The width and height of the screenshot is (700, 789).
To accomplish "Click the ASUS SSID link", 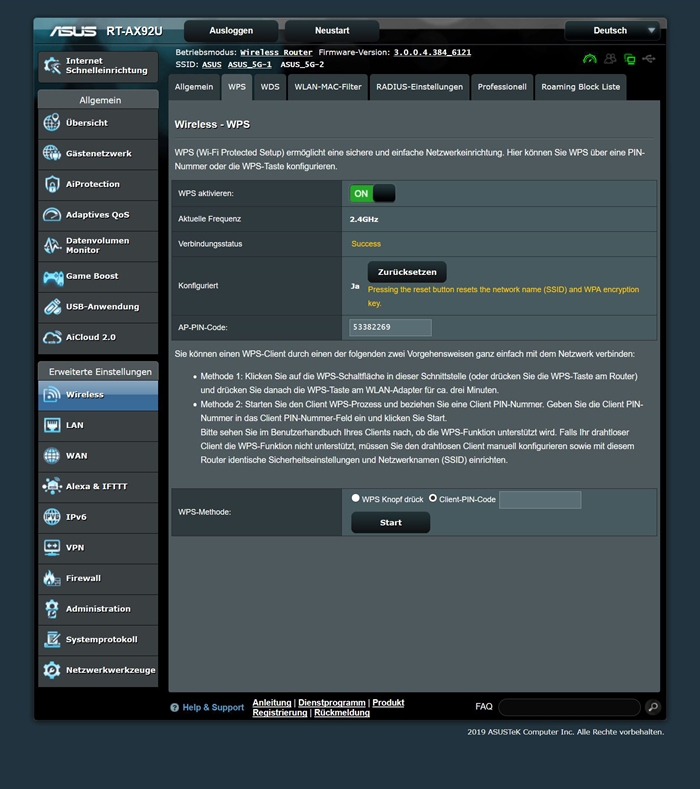I will [x=212, y=64].
